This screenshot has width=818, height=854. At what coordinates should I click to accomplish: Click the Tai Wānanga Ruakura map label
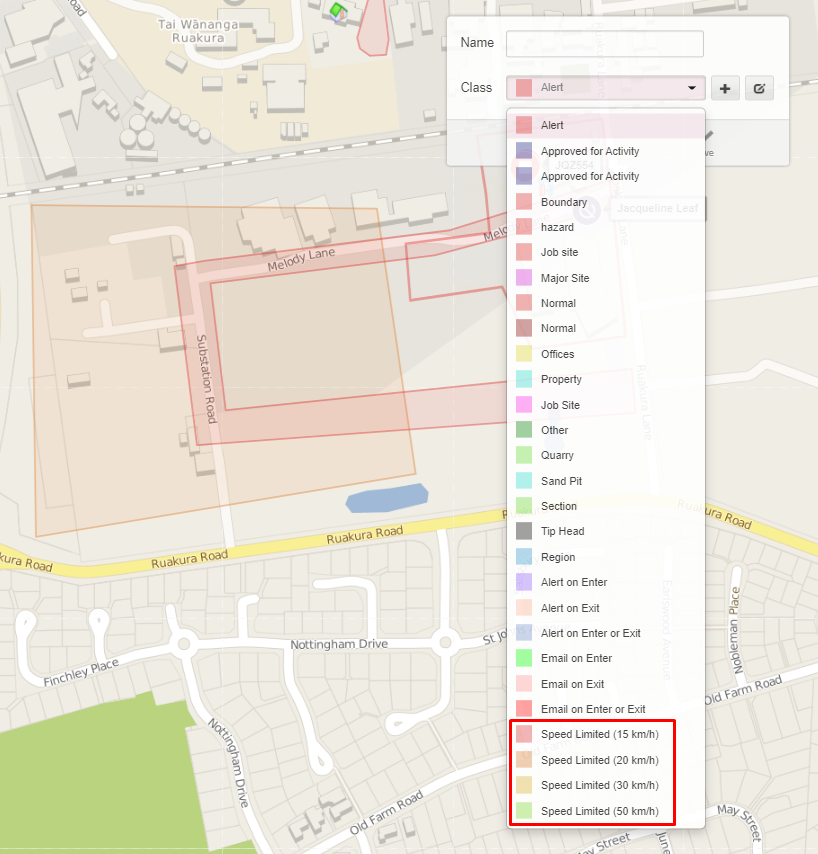coord(198,31)
